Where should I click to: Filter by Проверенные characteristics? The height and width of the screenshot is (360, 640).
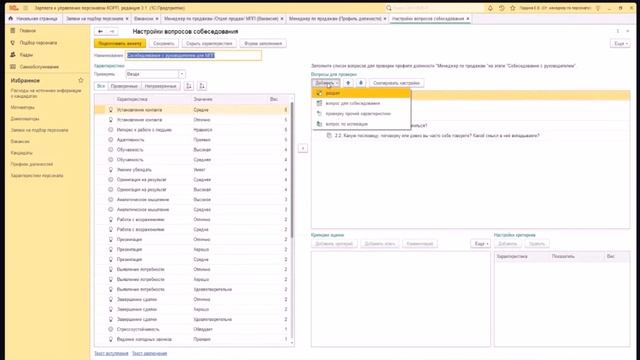(124, 86)
